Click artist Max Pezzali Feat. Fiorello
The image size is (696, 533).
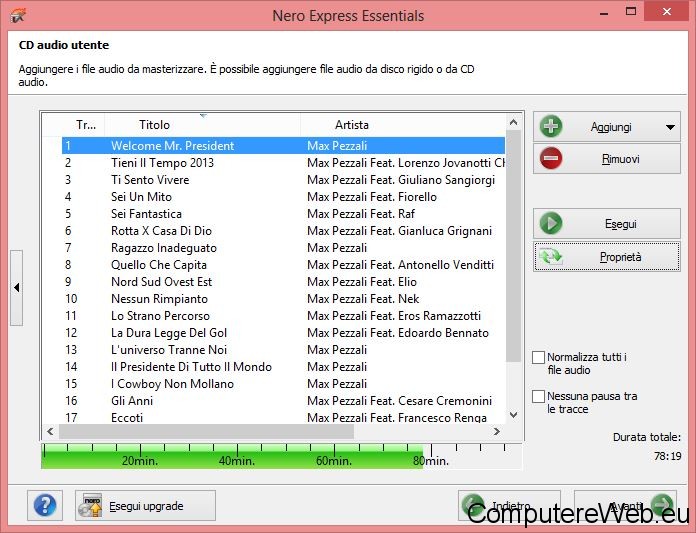pyautogui.click(x=372, y=197)
